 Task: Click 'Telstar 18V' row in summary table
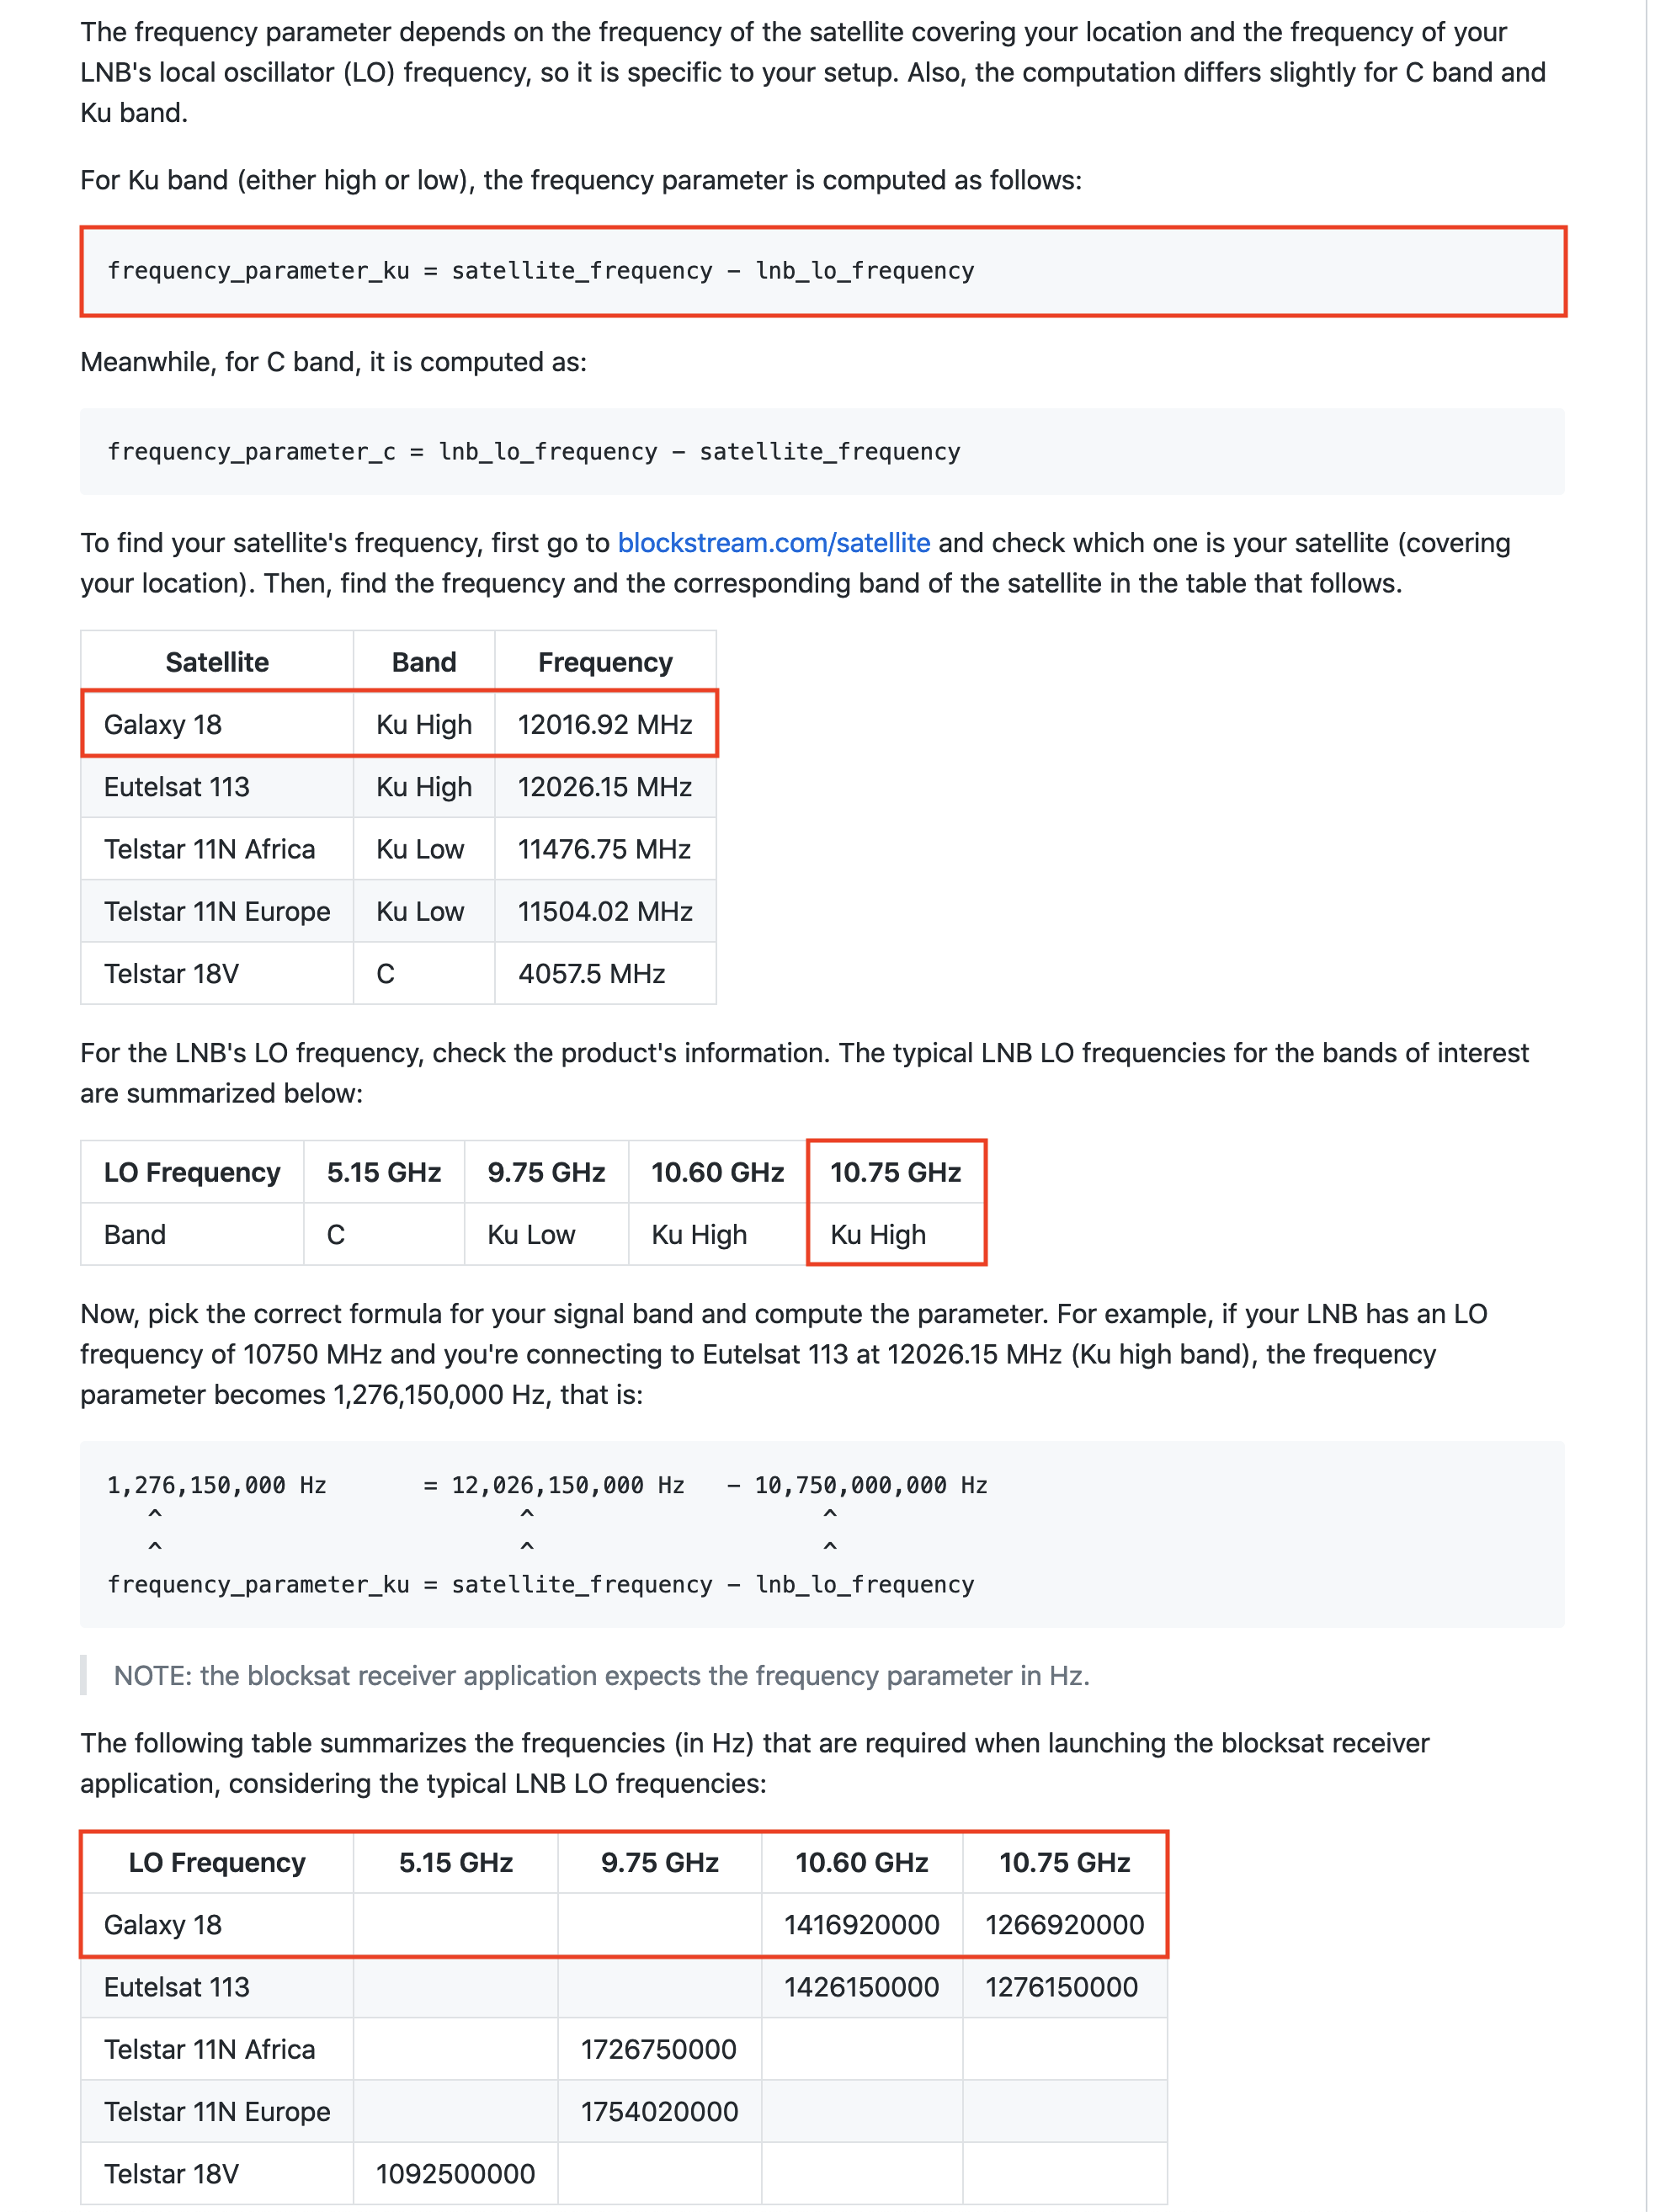point(624,2173)
